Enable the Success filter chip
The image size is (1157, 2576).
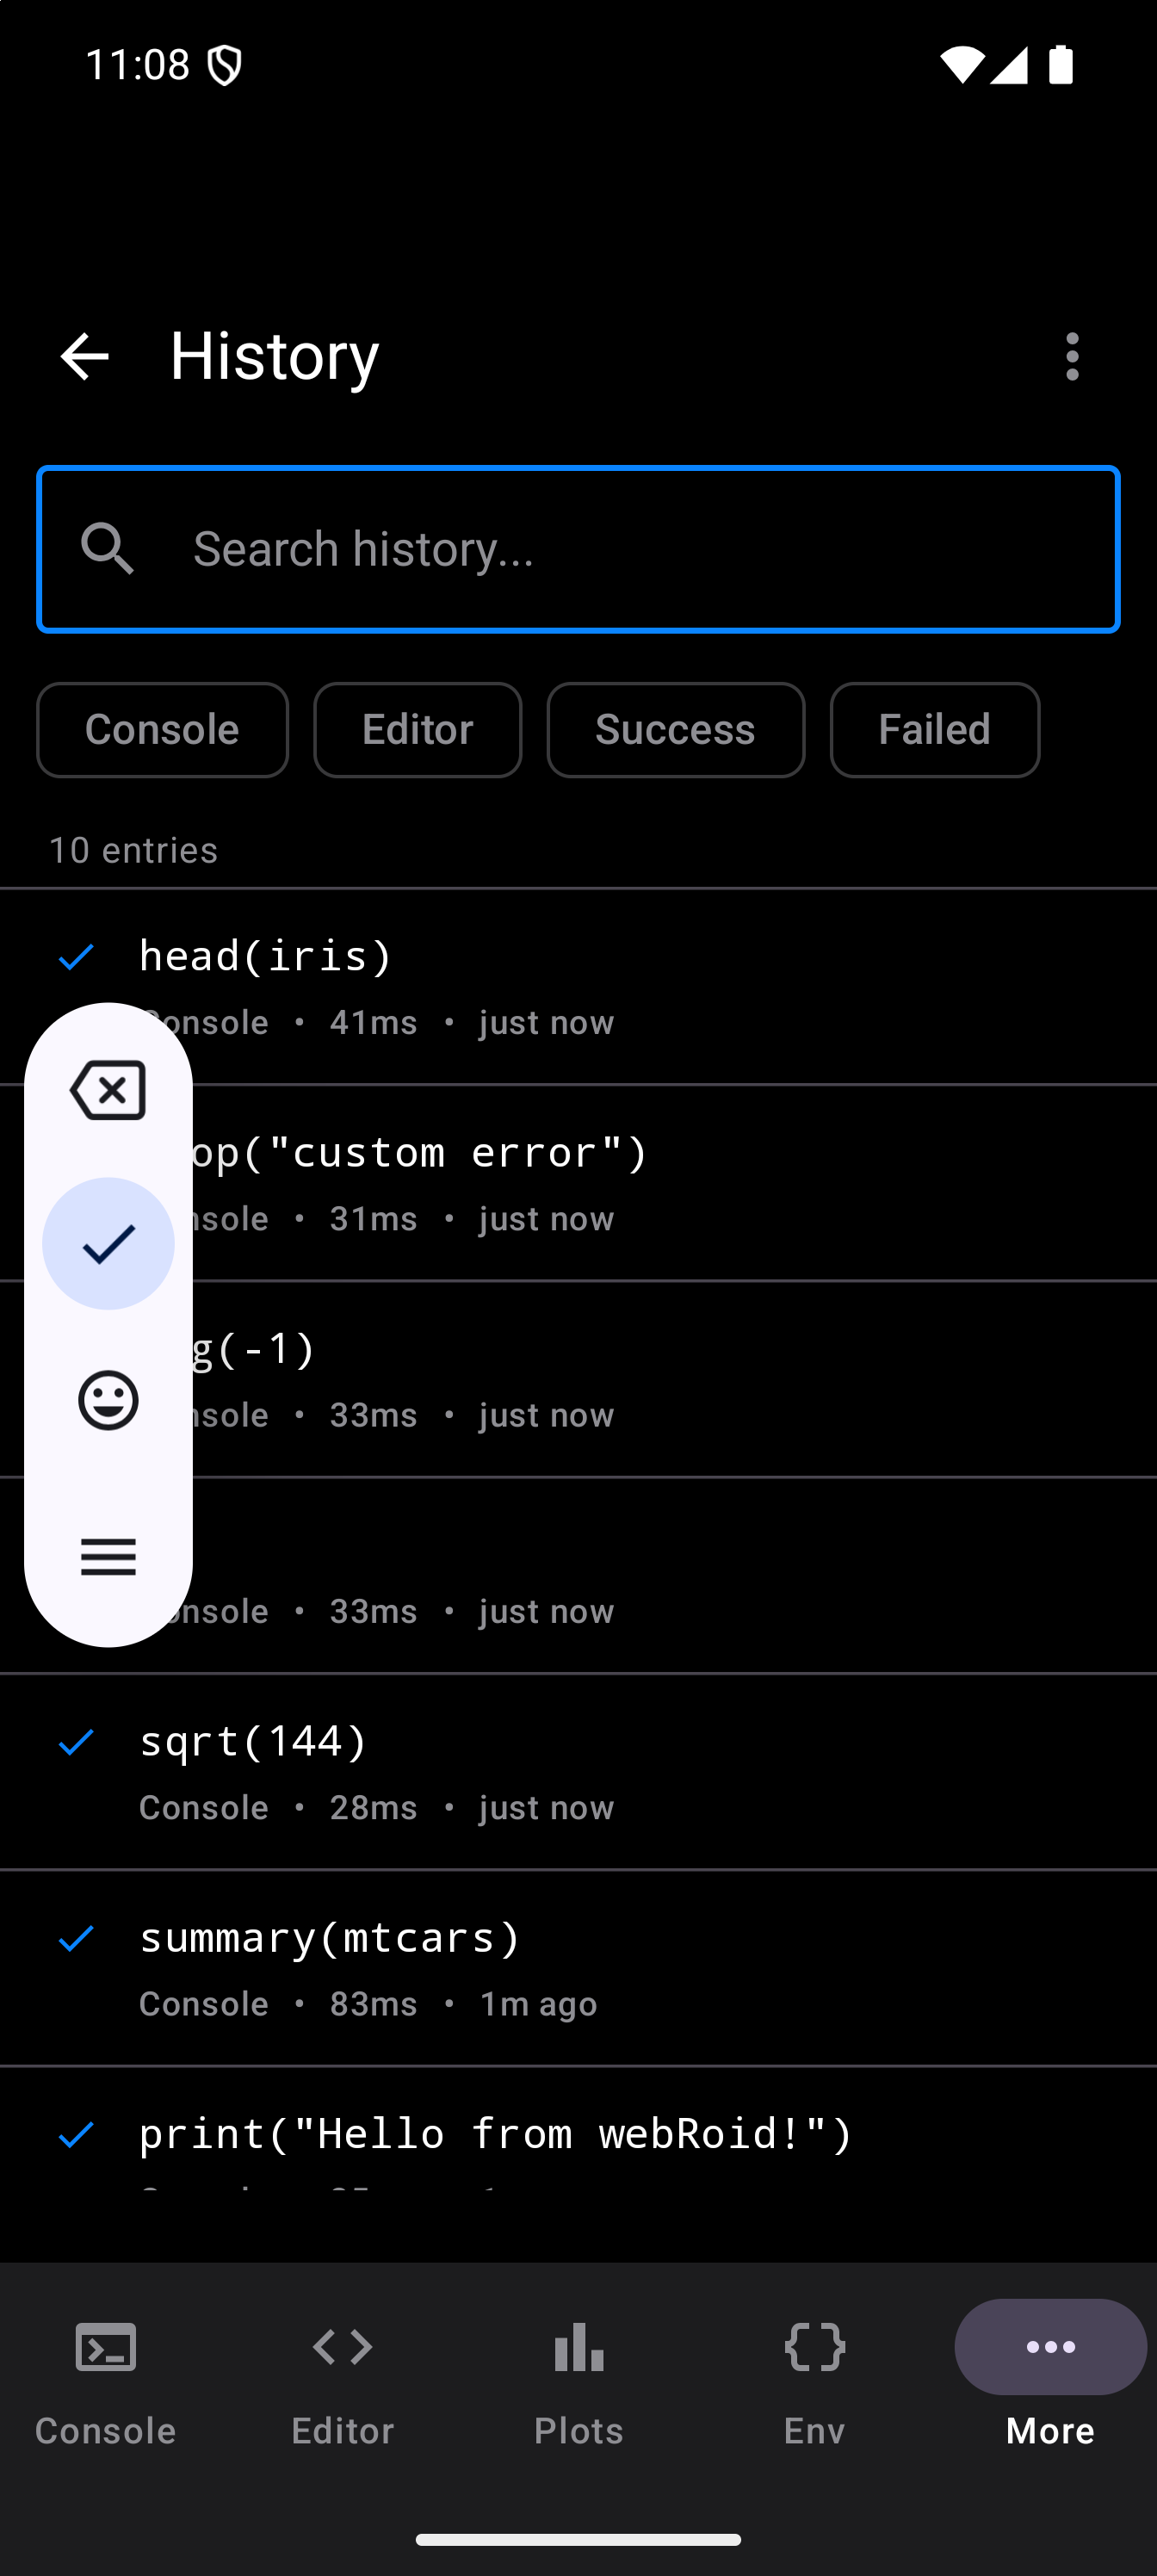675,730
